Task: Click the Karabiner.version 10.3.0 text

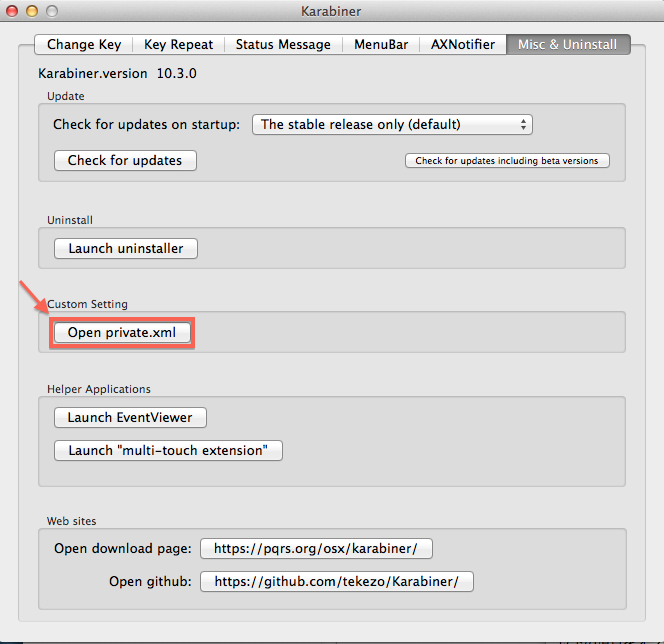Action: [117, 74]
